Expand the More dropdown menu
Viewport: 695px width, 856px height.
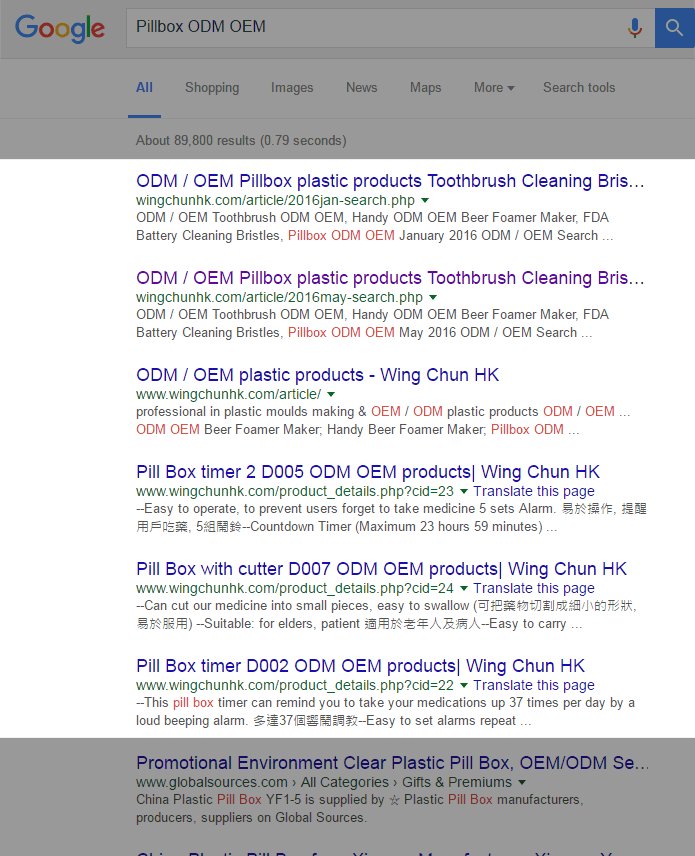[x=494, y=87]
